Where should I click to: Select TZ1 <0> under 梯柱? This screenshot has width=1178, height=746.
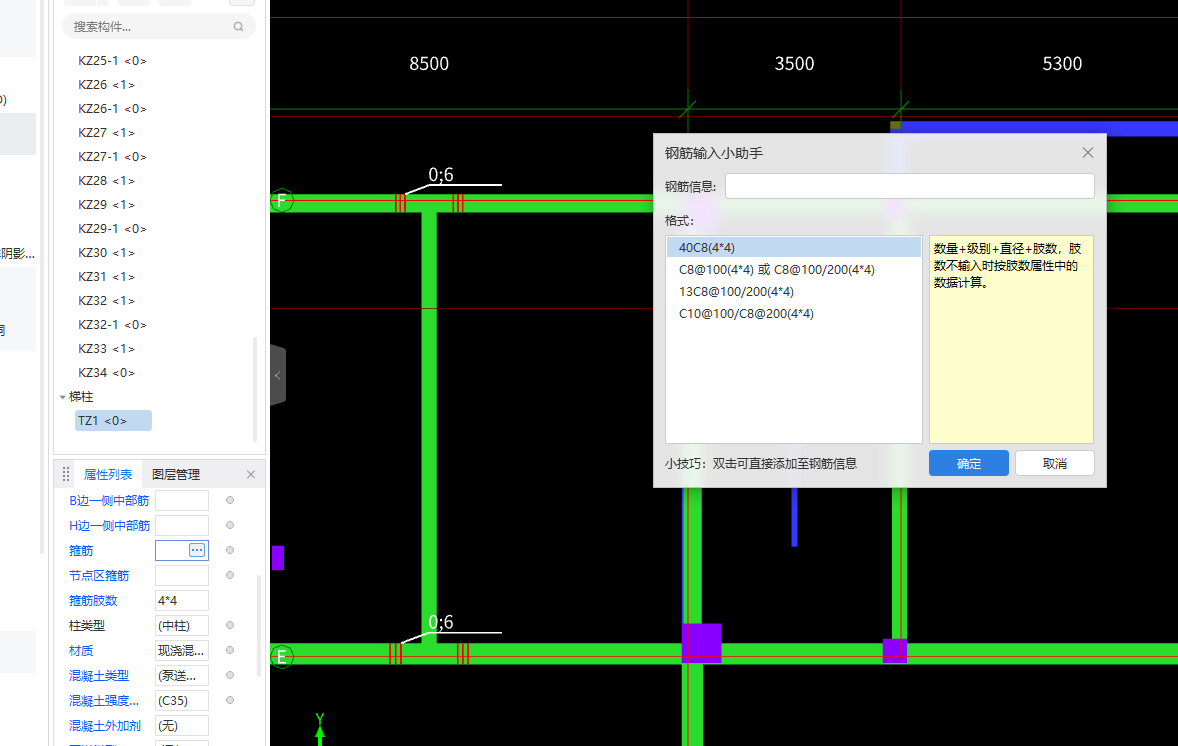coord(113,421)
